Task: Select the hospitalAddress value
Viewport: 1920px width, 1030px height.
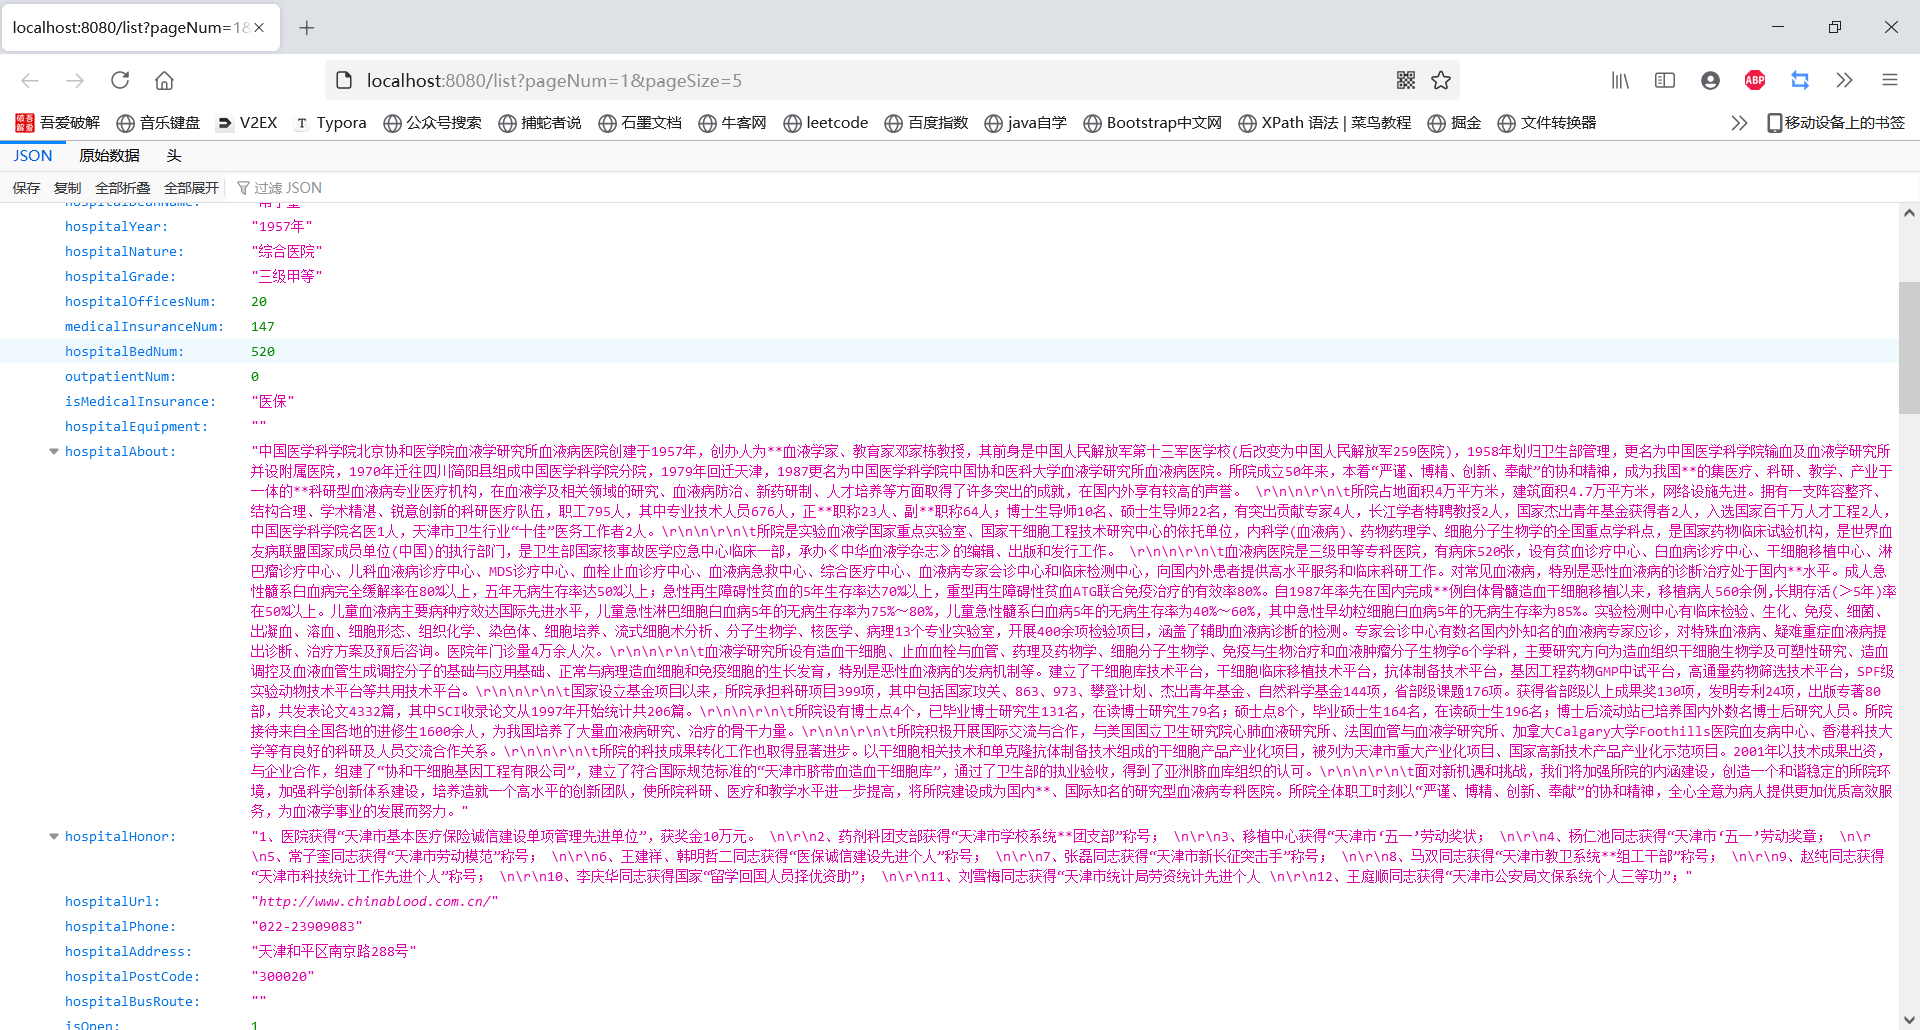Action: [x=333, y=951]
